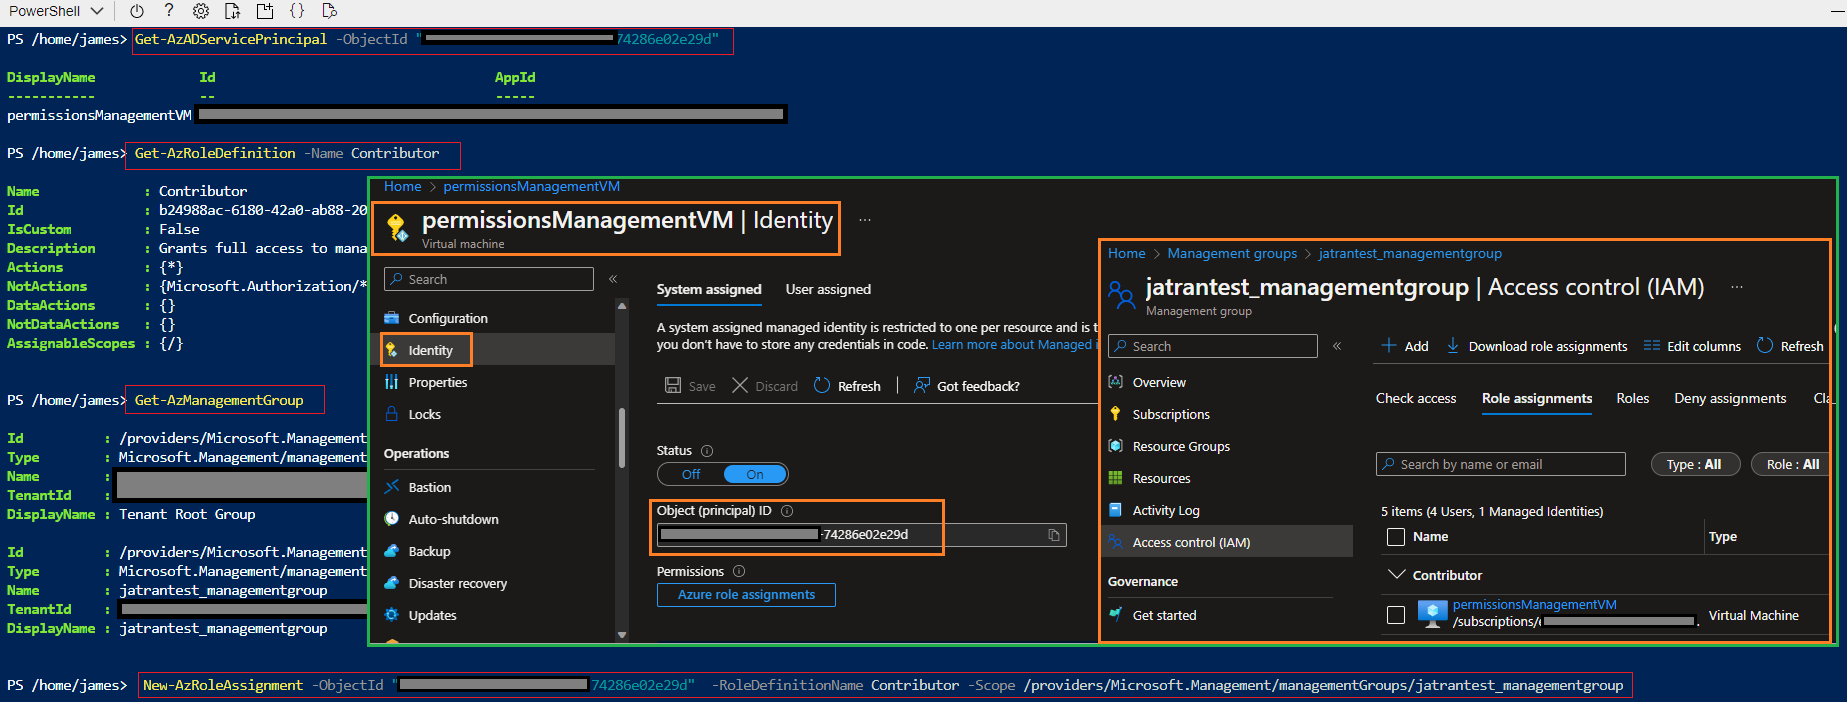The height and width of the screenshot is (702, 1847).
Task: Click the VM menu scrollbar down arrow
Action: pos(622,634)
